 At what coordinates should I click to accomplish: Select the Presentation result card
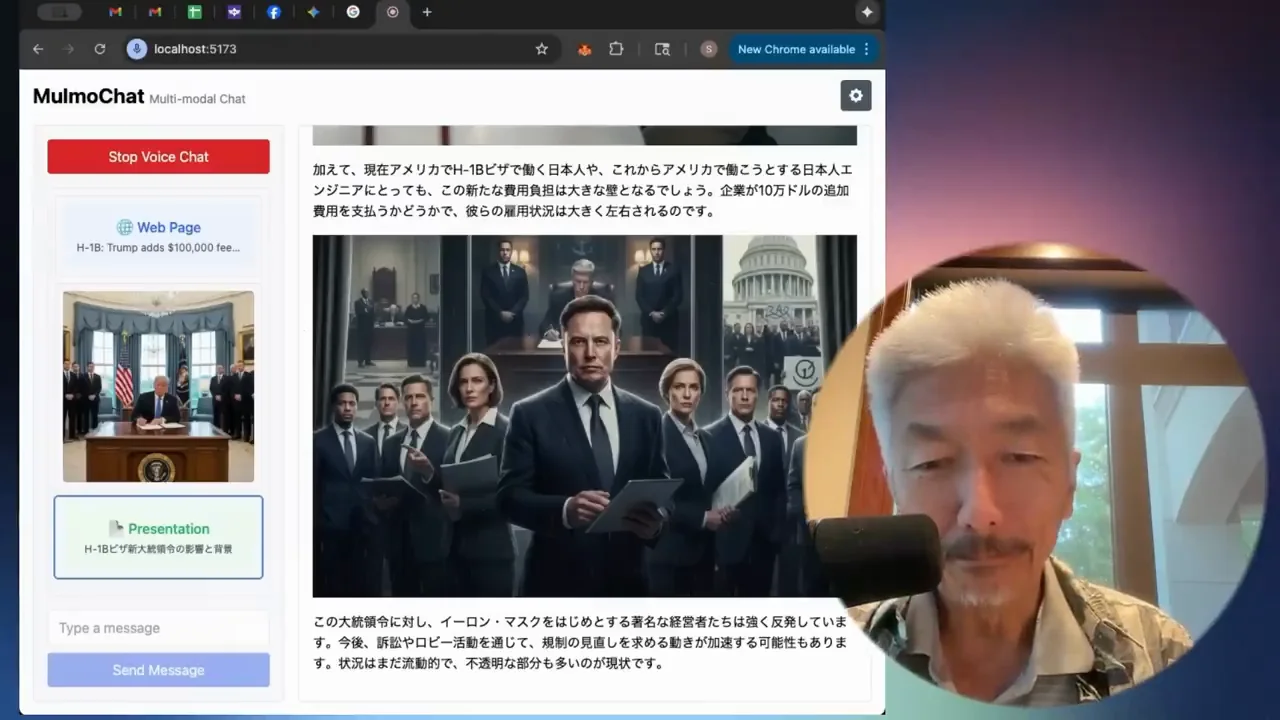point(158,537)
